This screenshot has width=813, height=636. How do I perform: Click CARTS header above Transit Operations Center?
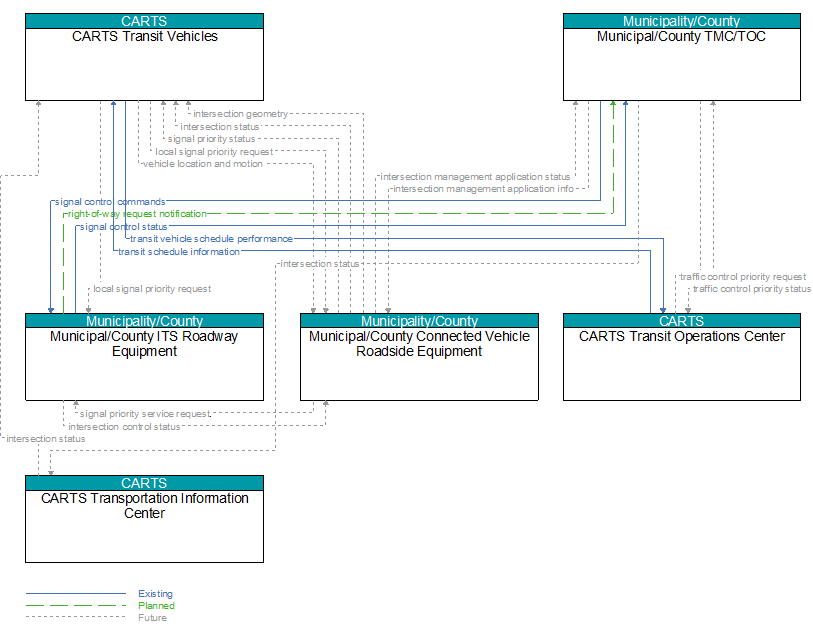(x=681, y=321)
